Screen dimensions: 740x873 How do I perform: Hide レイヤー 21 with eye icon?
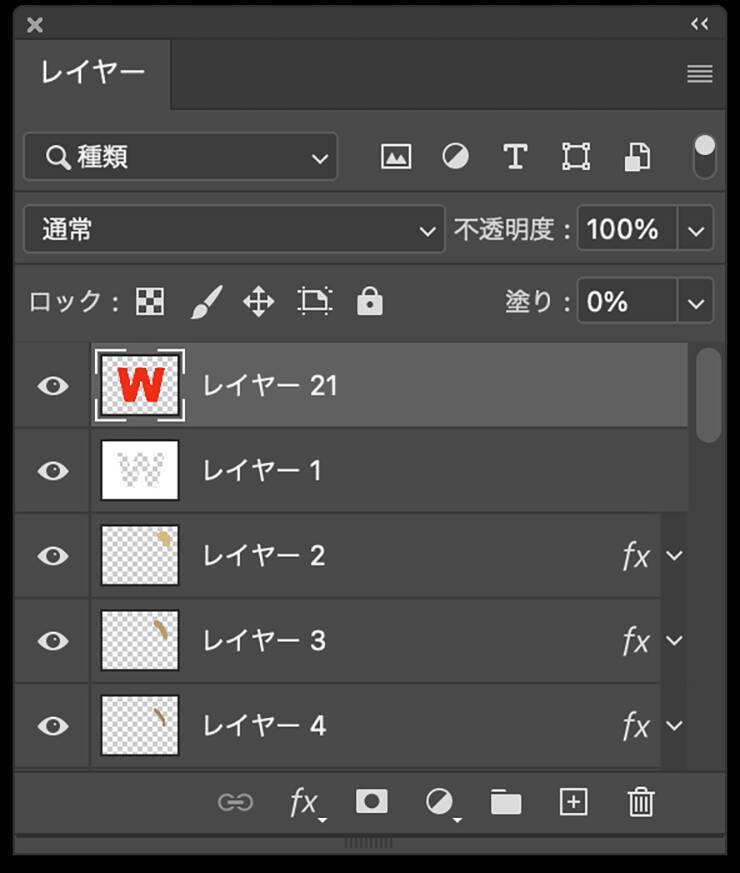[52, 386]
